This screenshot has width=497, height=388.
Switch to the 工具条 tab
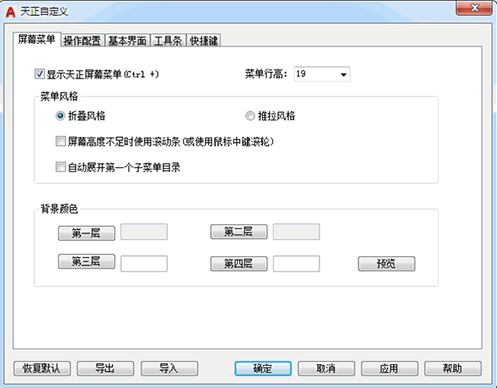pos(168,41)
